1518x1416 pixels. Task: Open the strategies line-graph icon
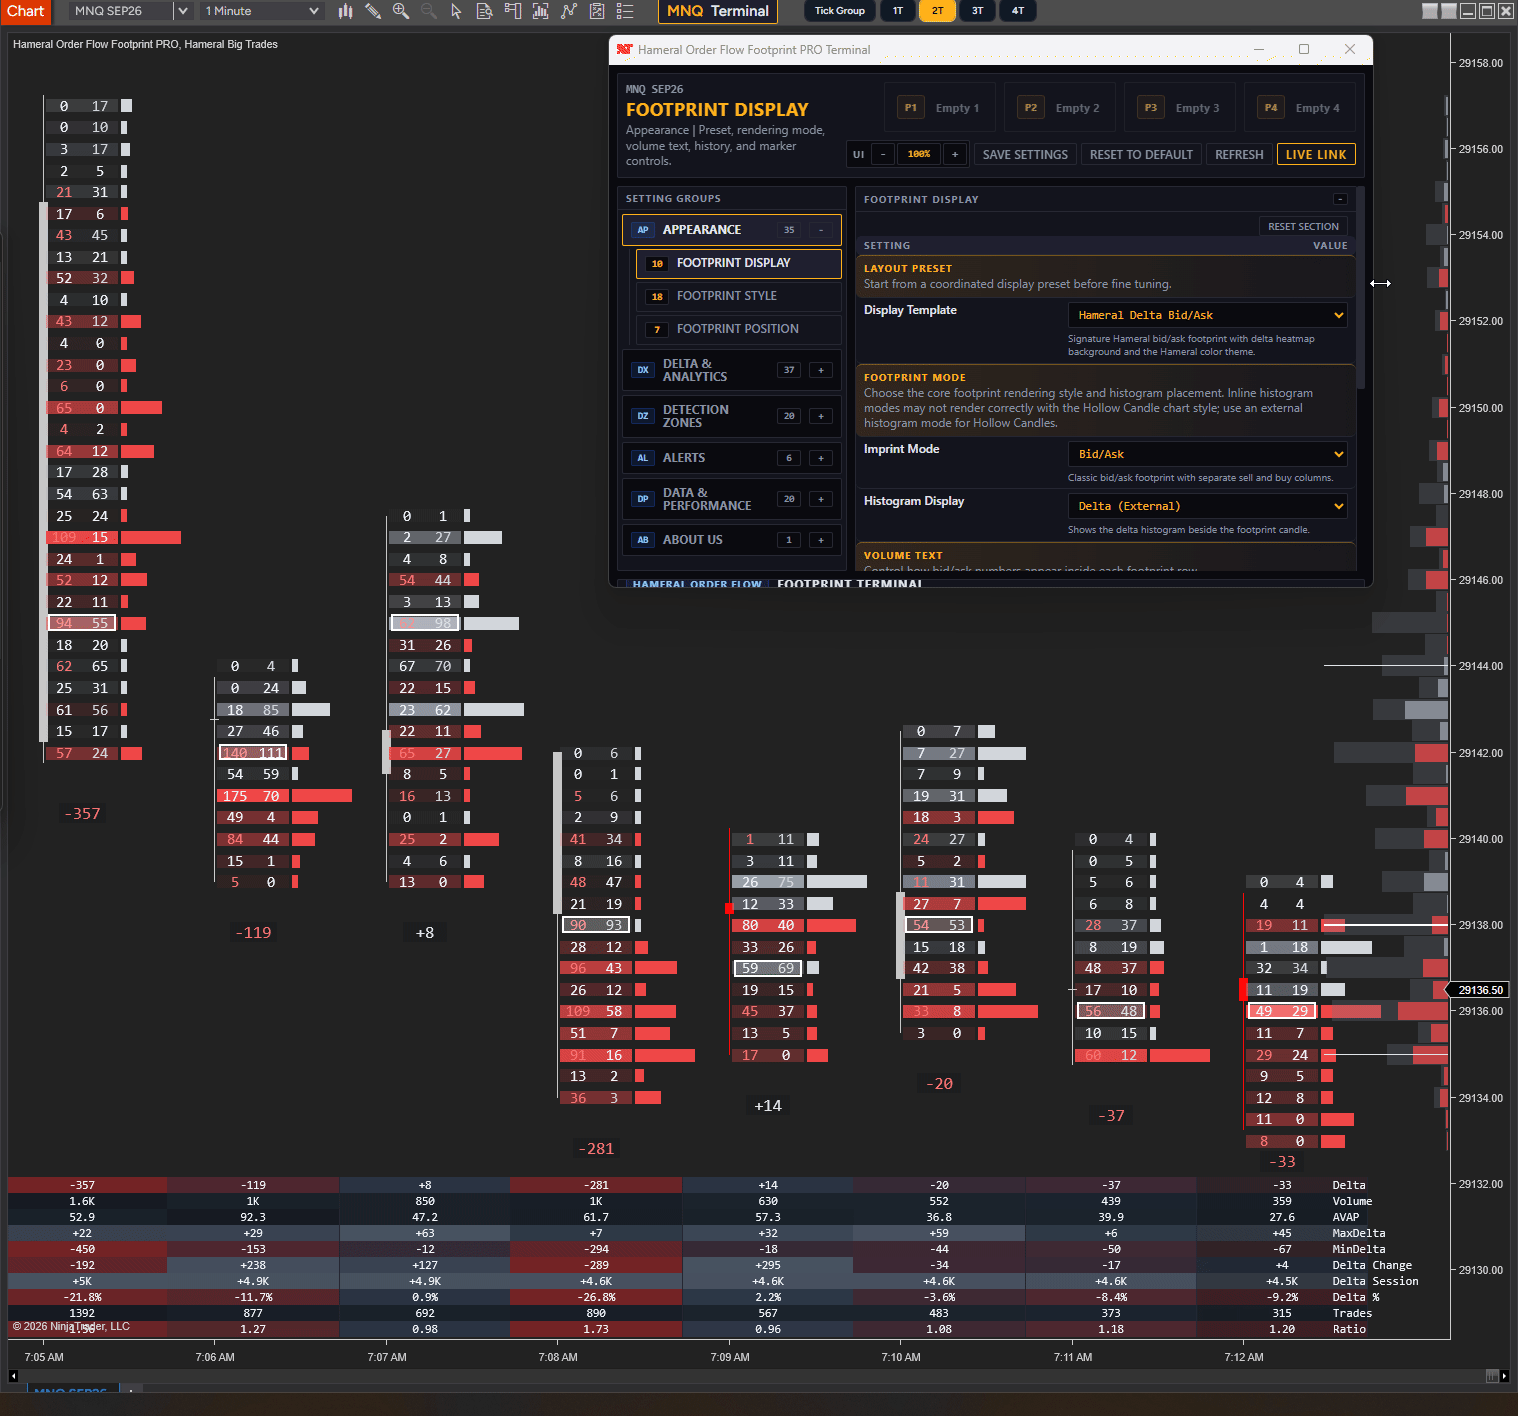click(569, 11)
